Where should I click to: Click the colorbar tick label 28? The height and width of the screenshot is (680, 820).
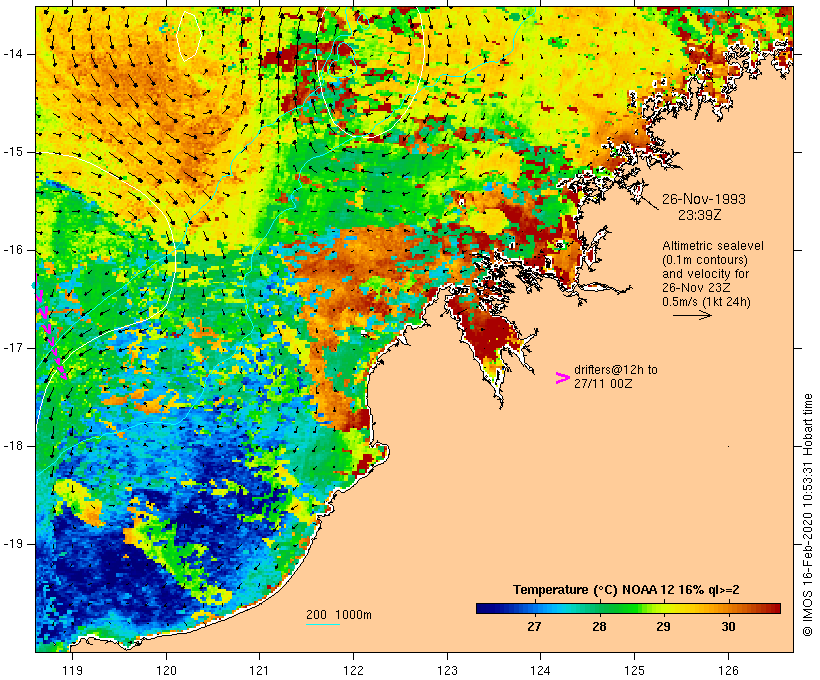click(599, 626)
